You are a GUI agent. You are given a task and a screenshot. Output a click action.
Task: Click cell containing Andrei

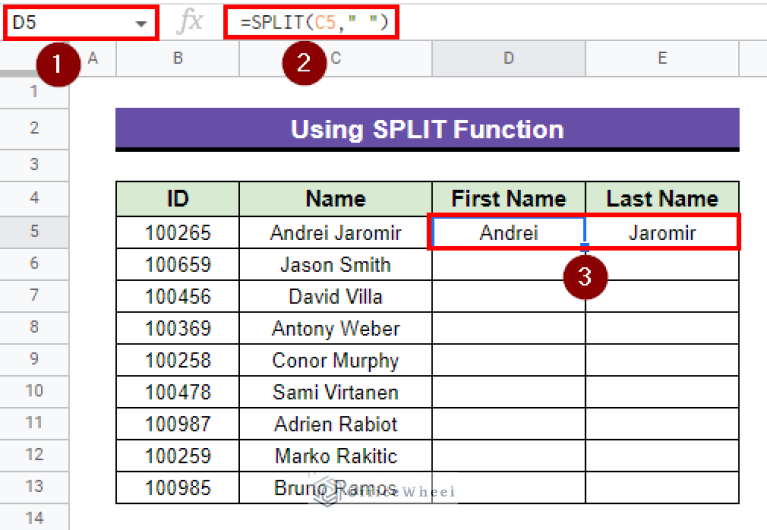(508, 233)
